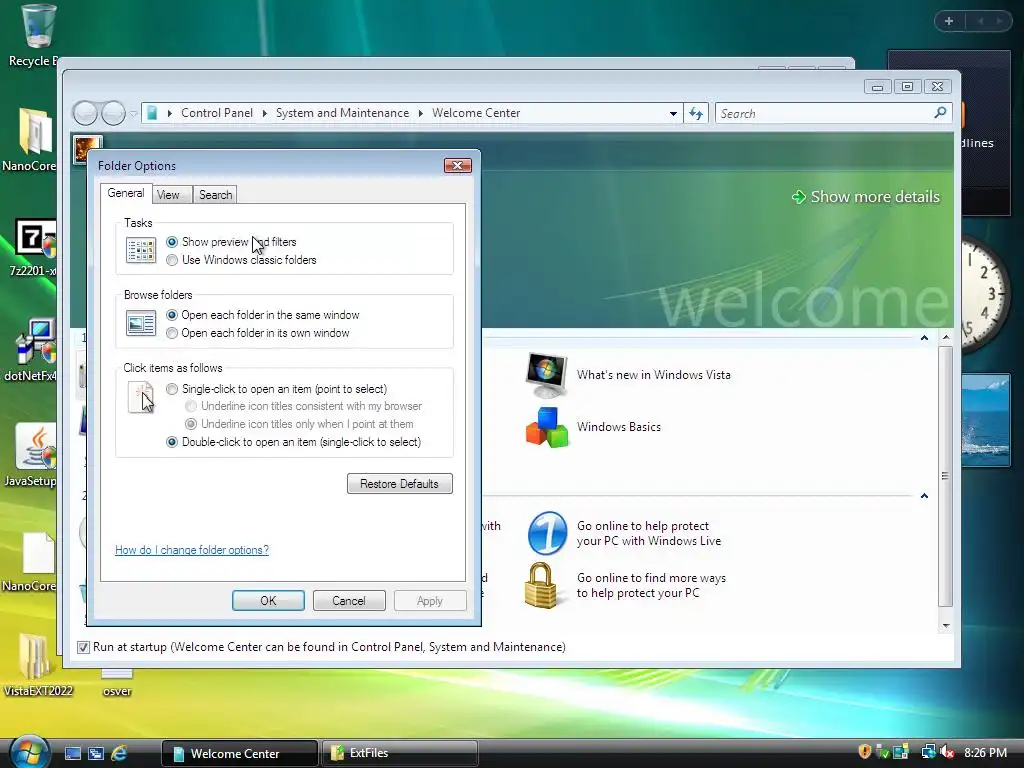
Task: Switch to ExtFiles taskbar button
Action: pos(399,753)
